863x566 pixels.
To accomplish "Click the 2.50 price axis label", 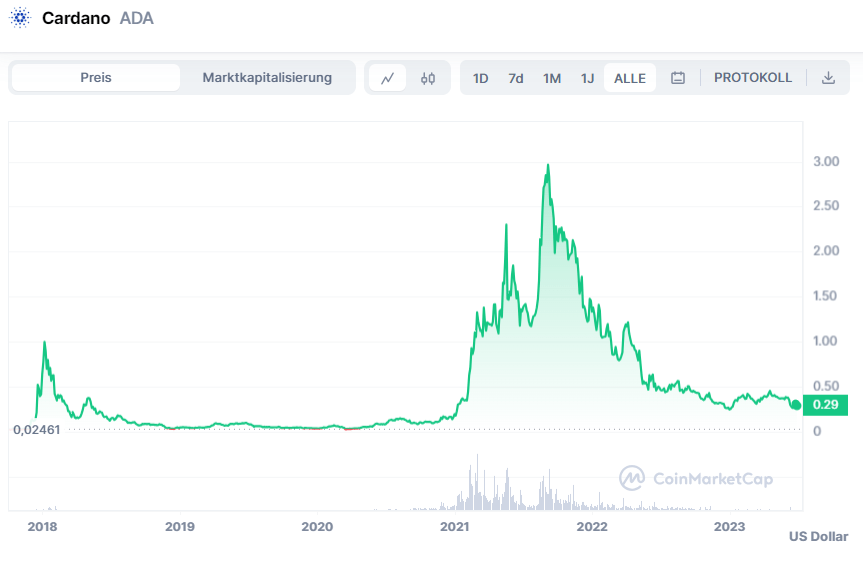I will point(826,206).
